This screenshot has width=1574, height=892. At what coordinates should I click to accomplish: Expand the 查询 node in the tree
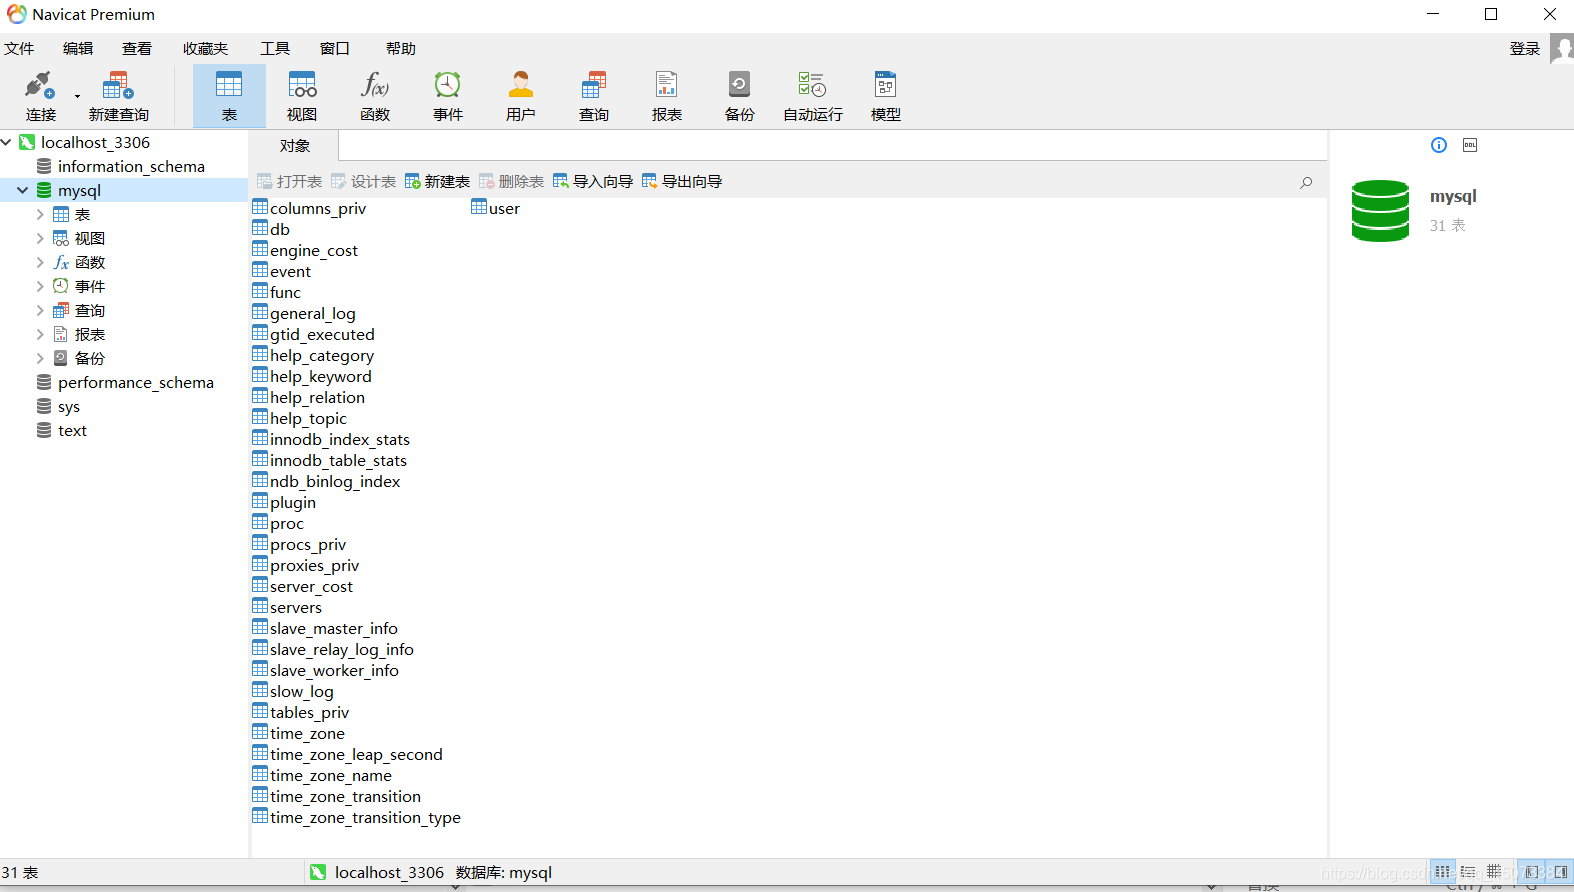coord(40,310)
